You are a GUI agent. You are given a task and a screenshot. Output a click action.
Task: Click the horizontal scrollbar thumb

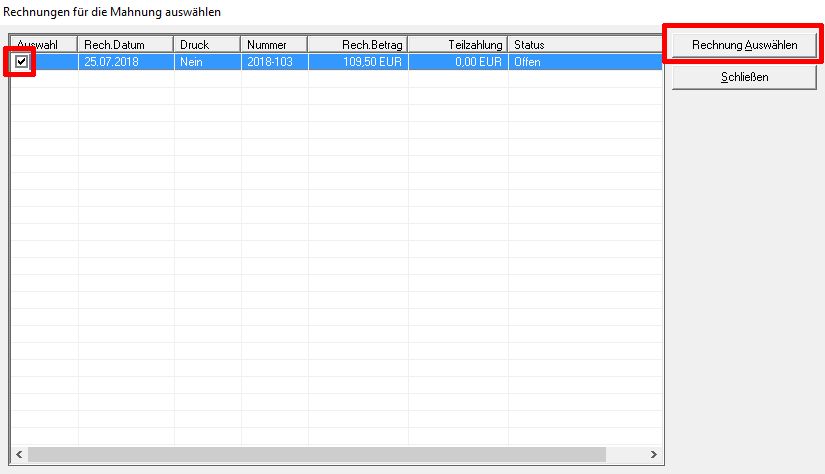[315, 454]
